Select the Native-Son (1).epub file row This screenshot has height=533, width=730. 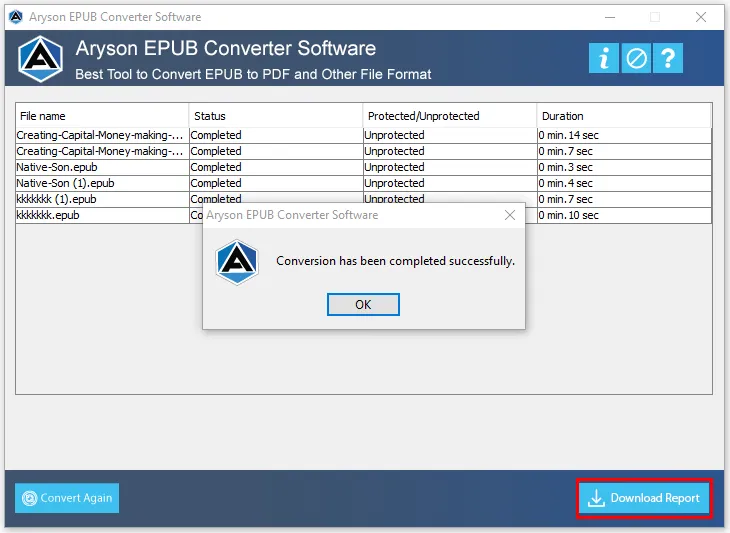click(x=363, y=183)
